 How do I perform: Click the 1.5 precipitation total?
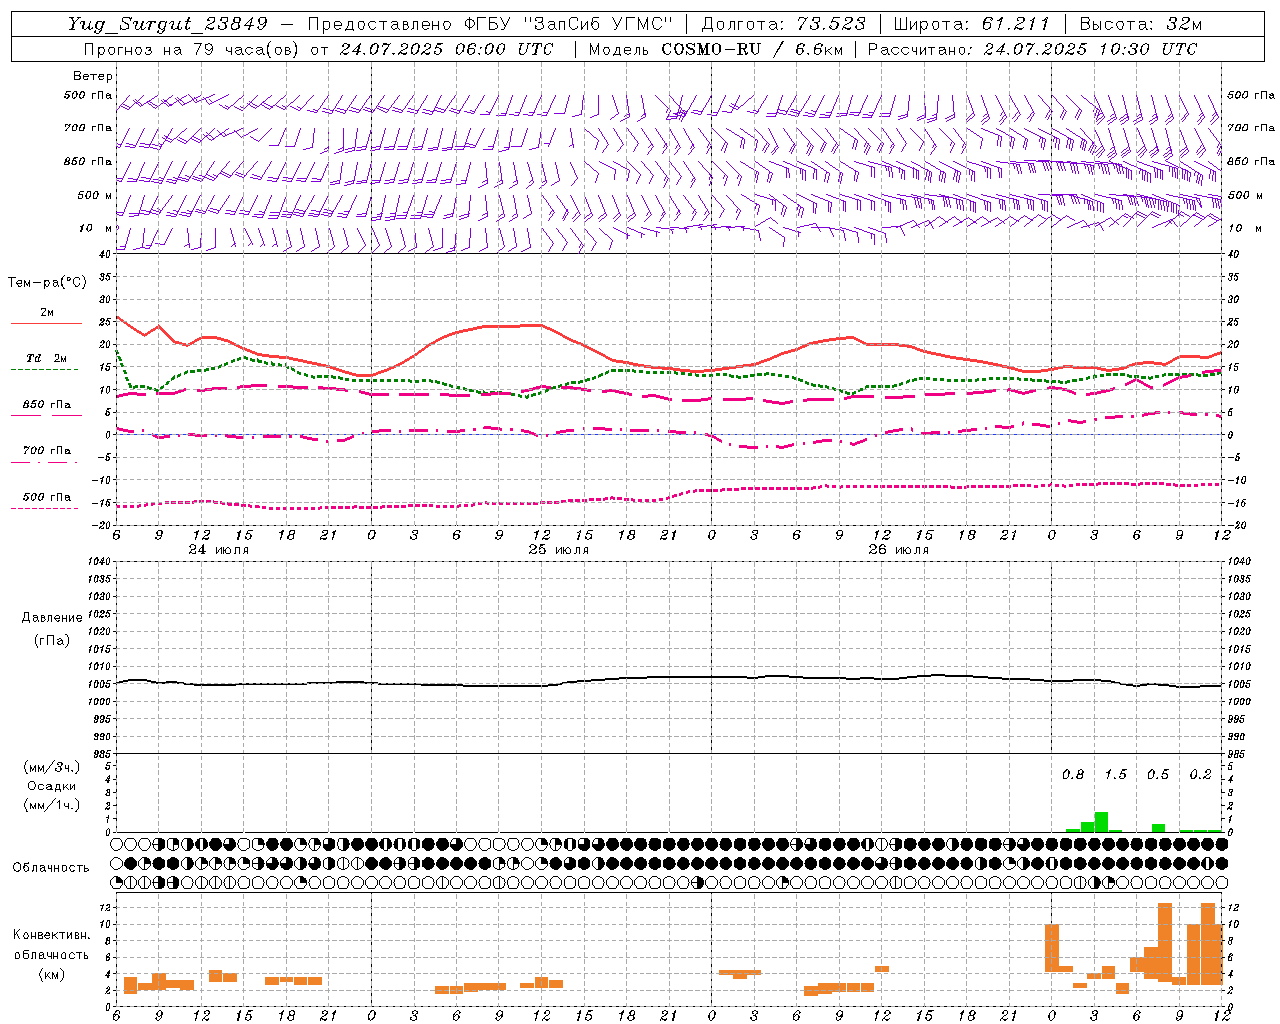tap(1115, 774)
